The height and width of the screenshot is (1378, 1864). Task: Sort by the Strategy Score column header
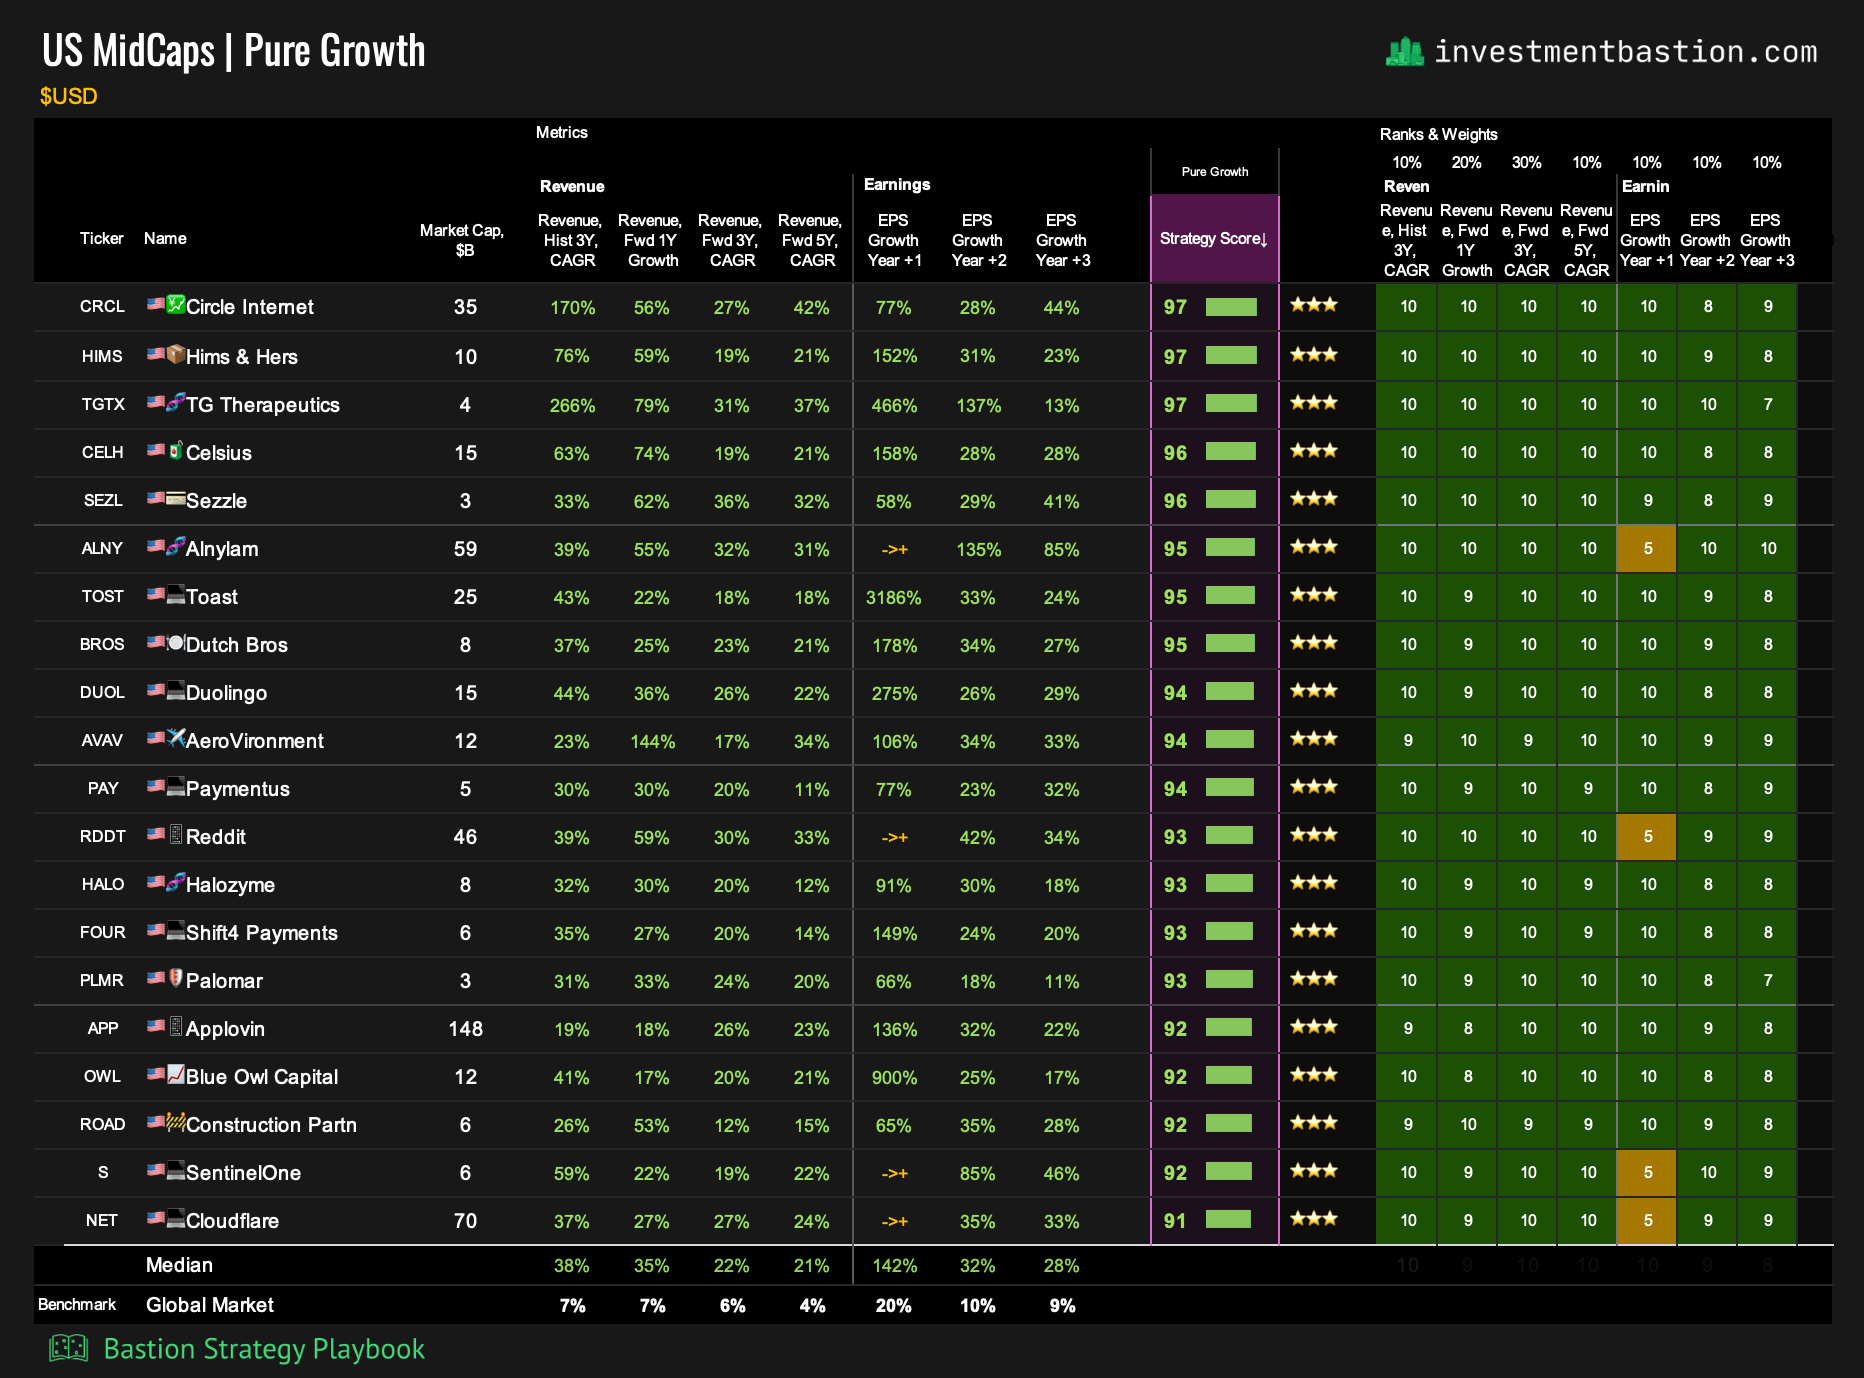(x=1214, y=238)
